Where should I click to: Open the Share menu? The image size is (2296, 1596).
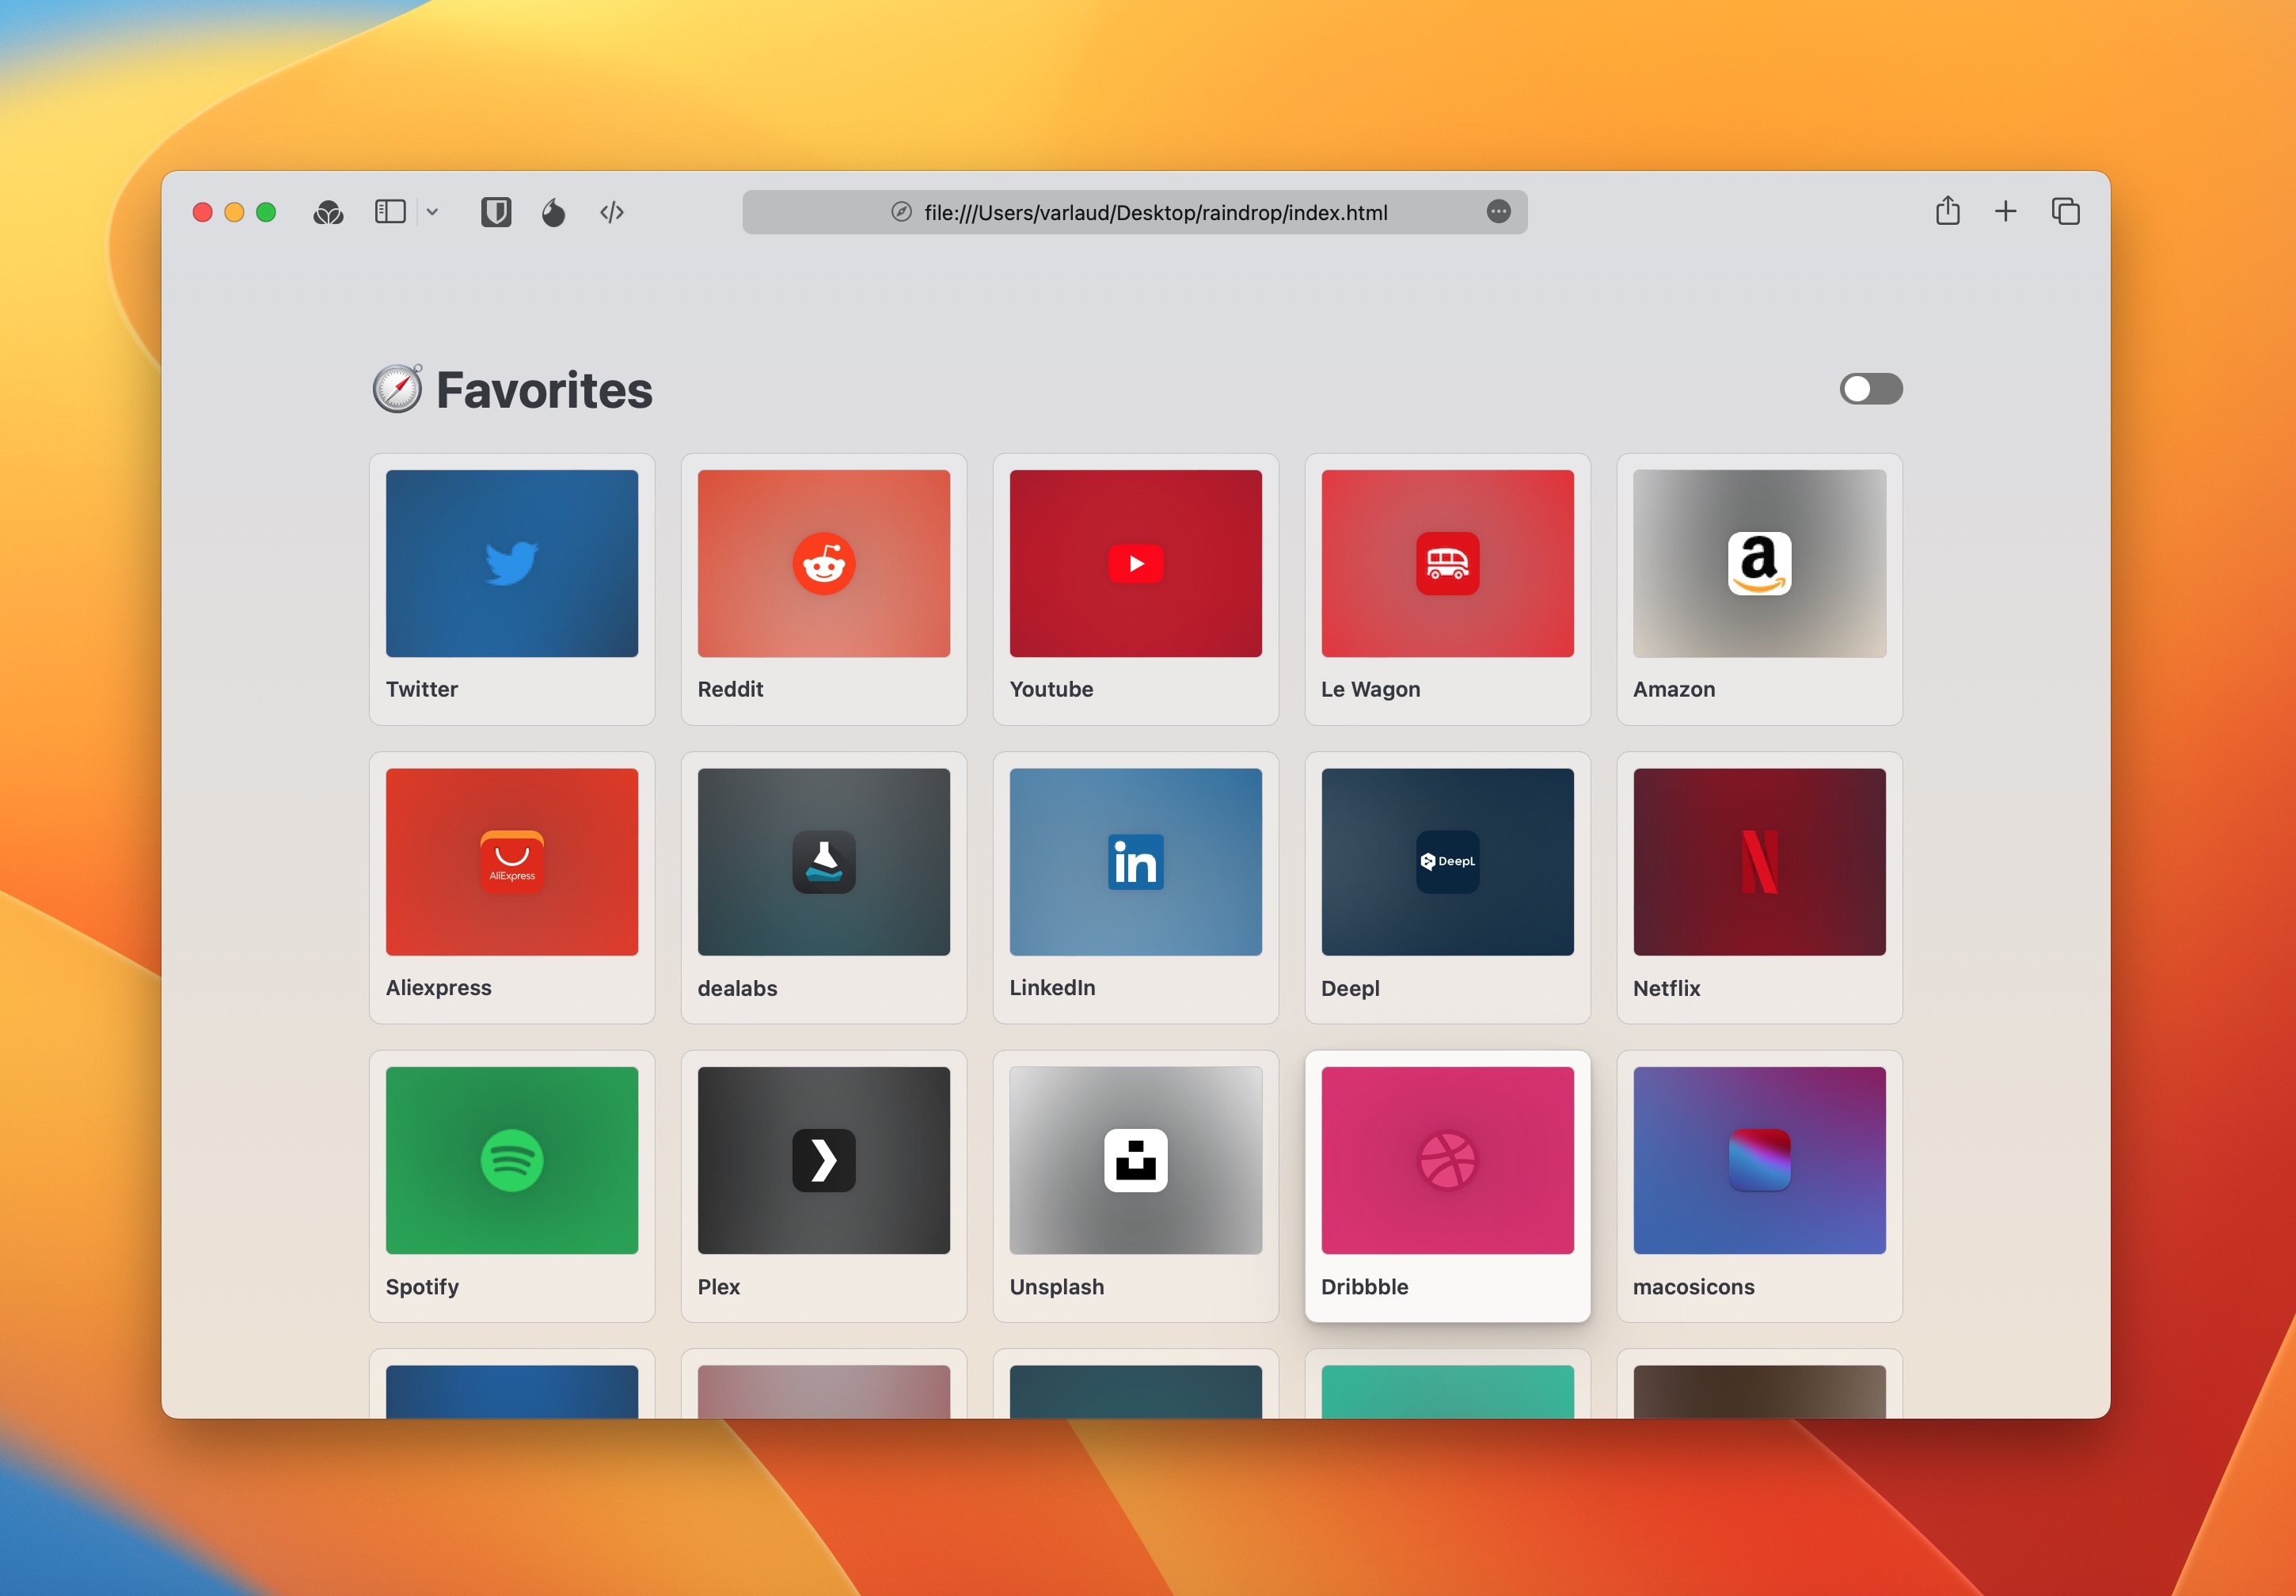[1947, 211]
